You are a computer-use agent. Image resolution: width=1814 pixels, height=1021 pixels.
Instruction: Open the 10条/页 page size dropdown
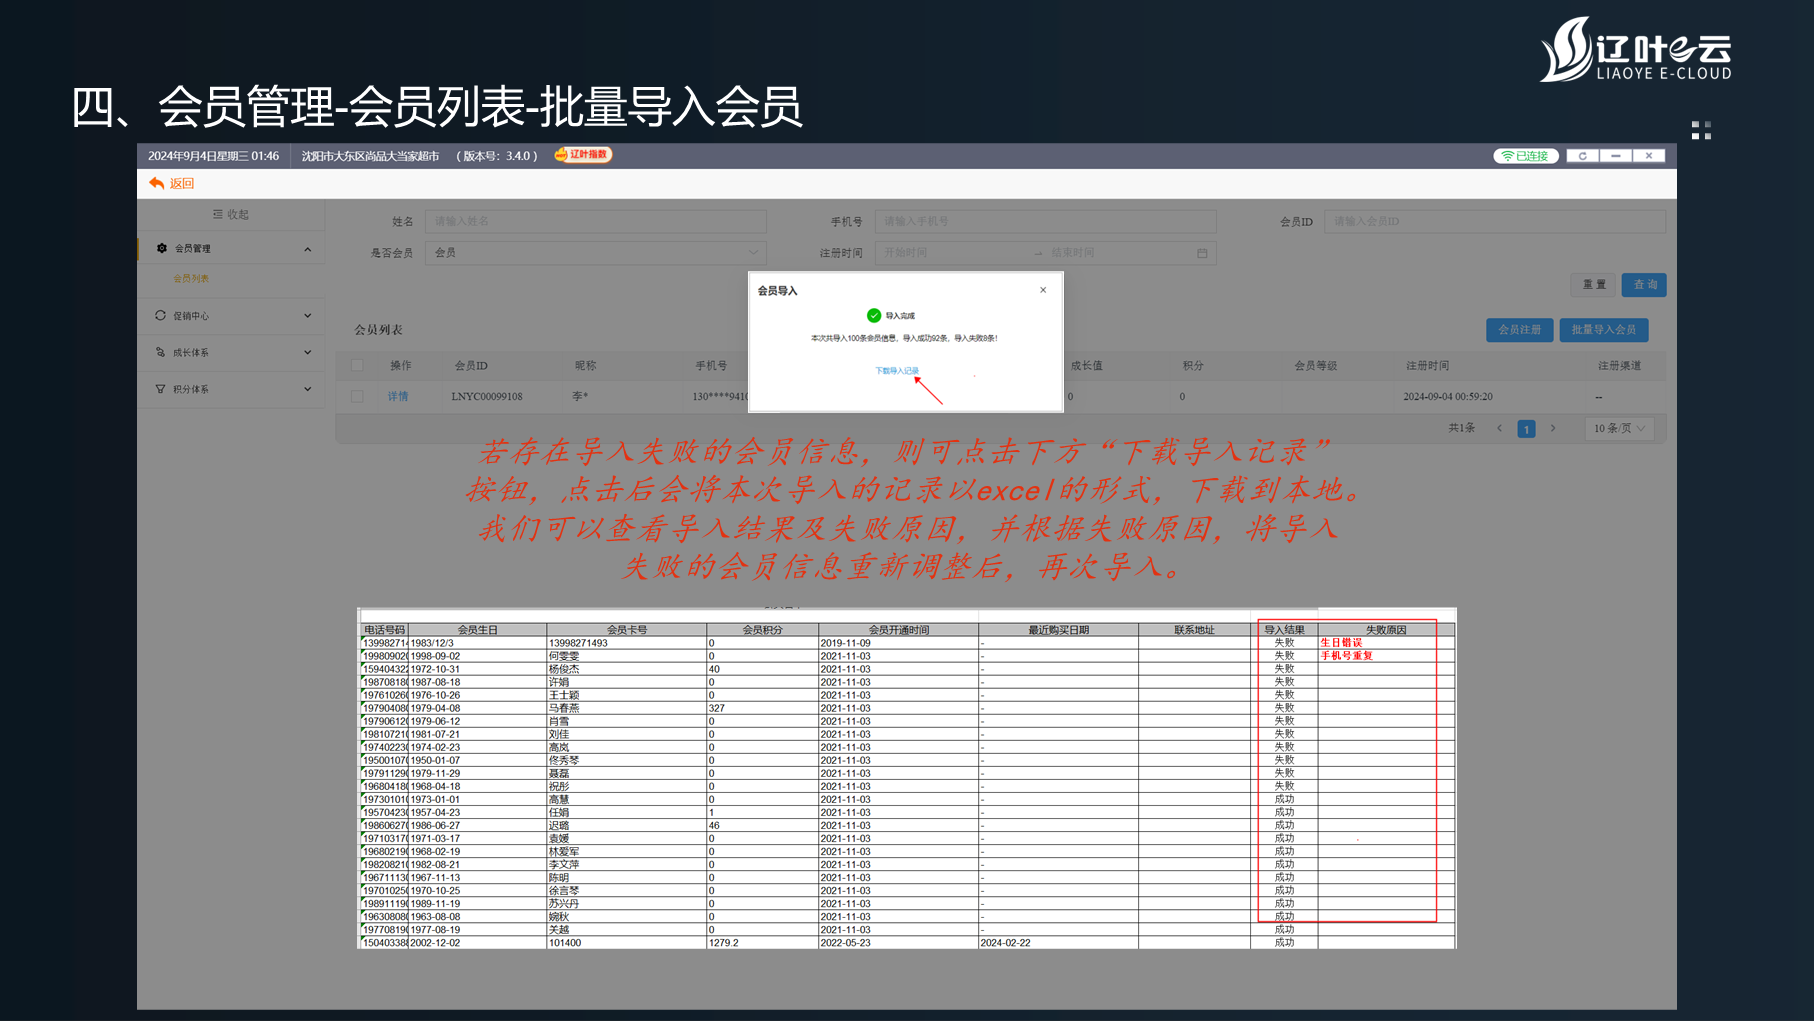click(x=1619, y=428)
